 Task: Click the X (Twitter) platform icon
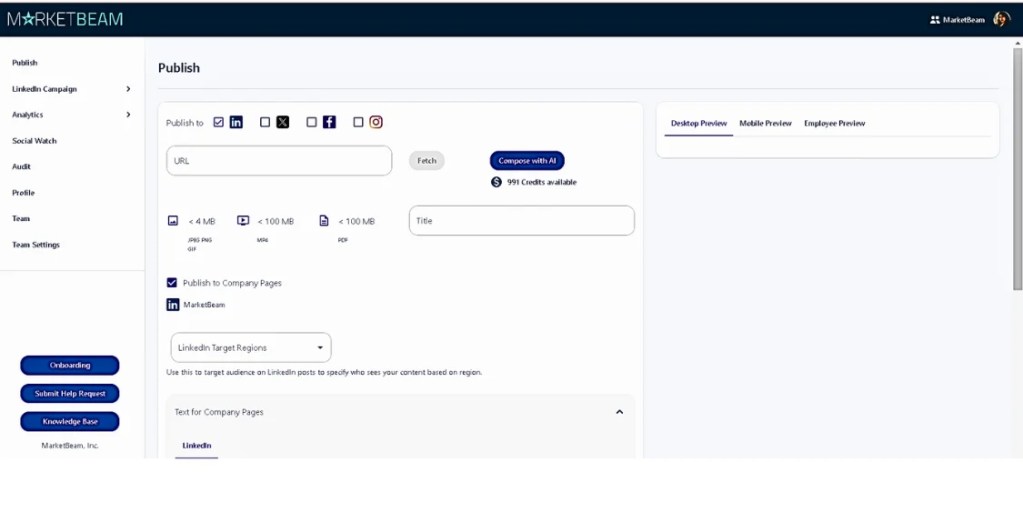pos(283,122)
